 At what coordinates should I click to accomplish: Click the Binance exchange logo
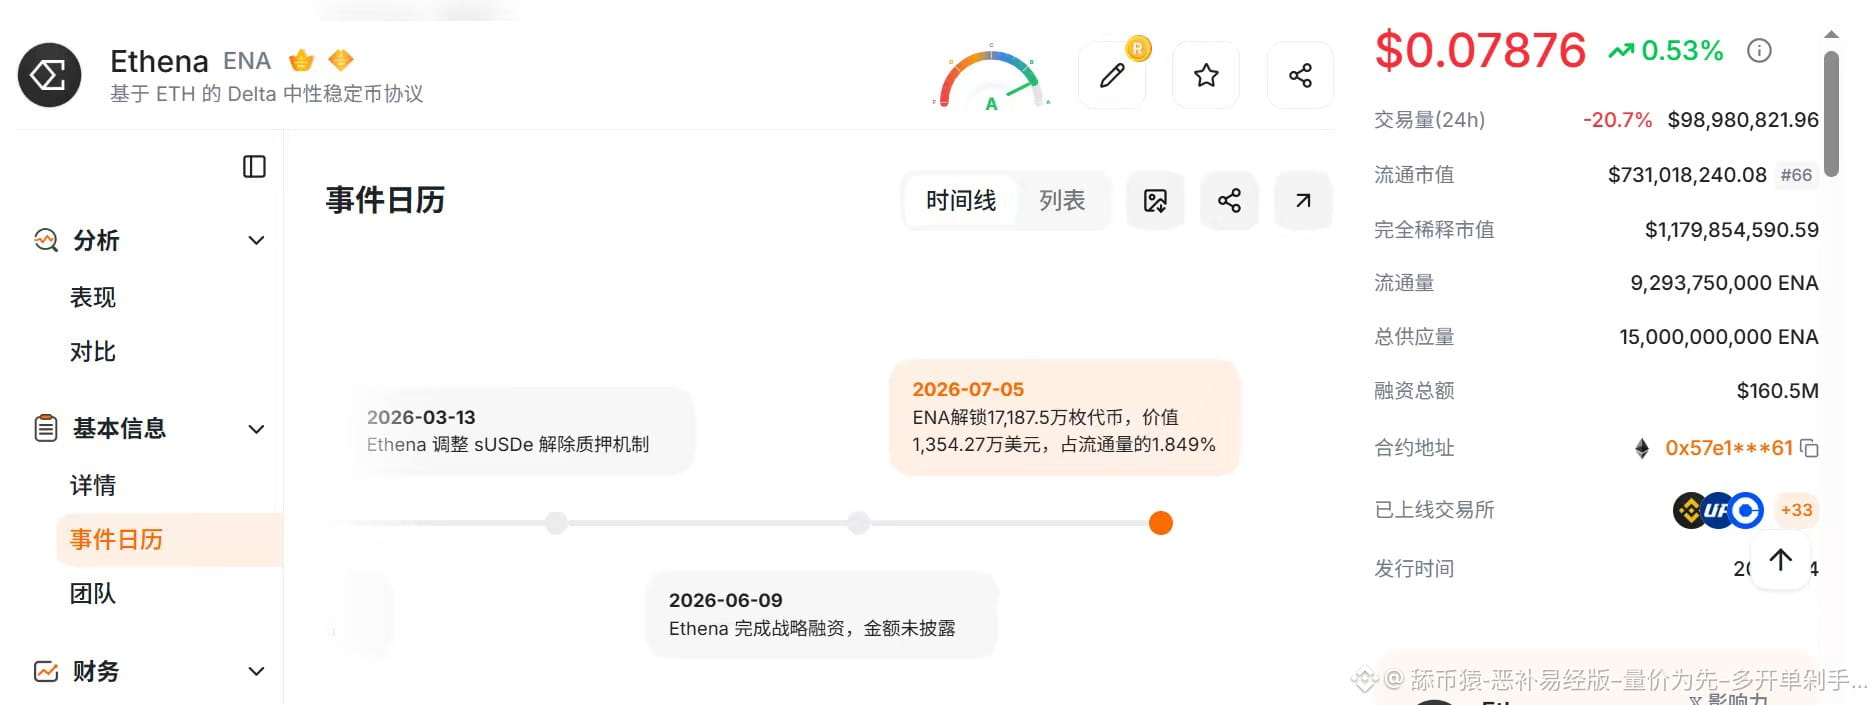click(1690, 511)
